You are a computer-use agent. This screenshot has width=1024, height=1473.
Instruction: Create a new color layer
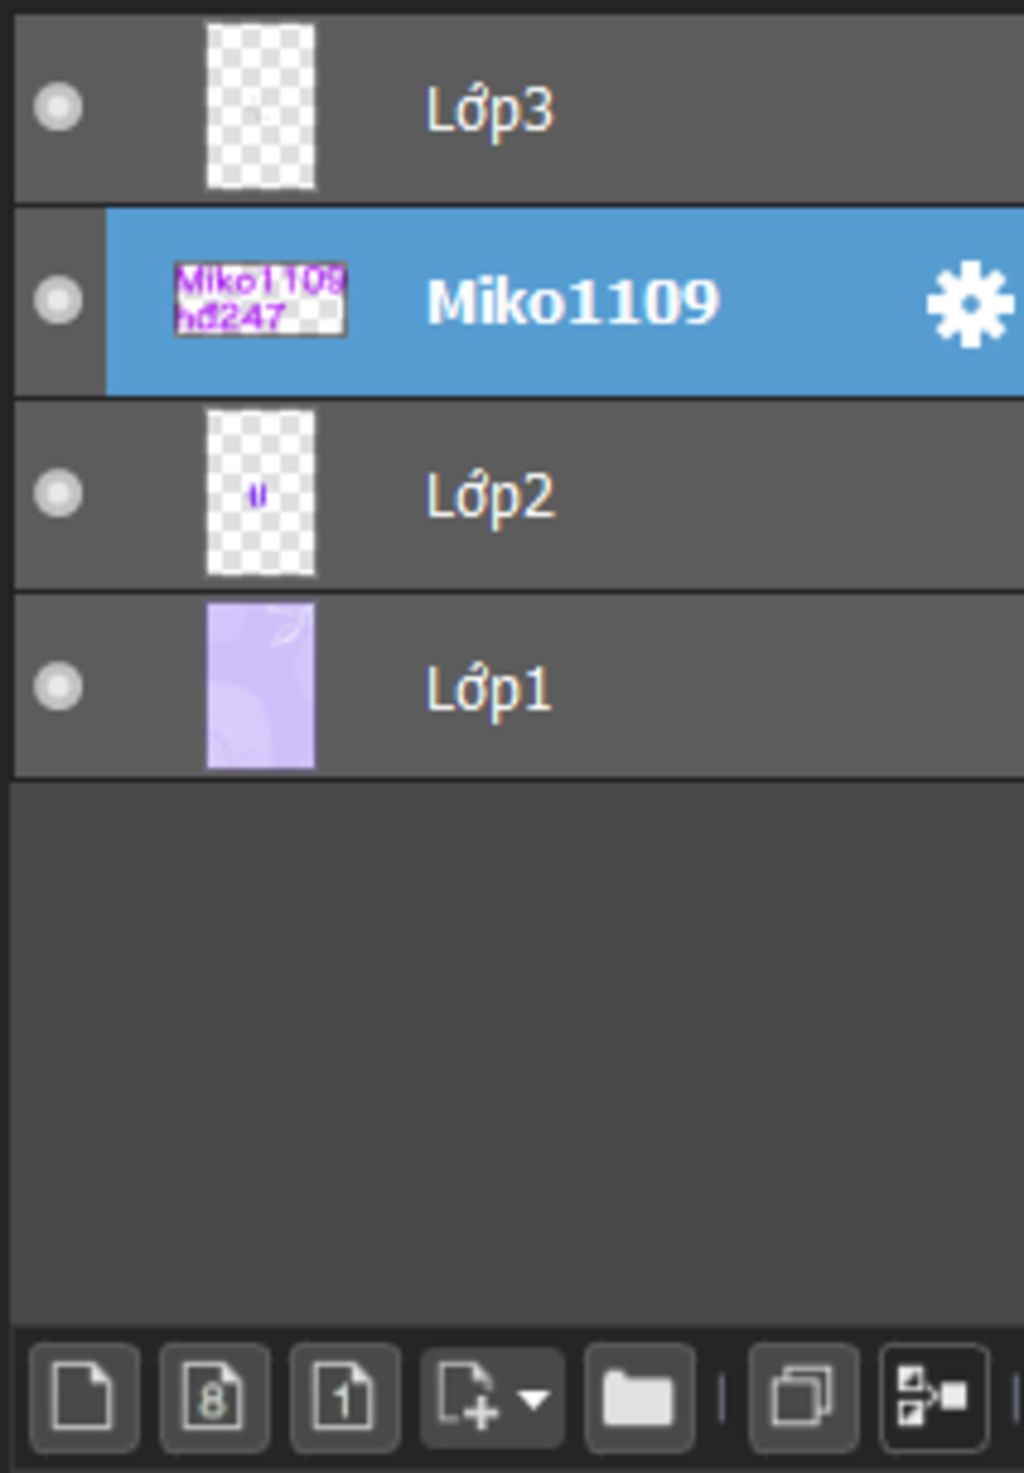(84, 1398)
